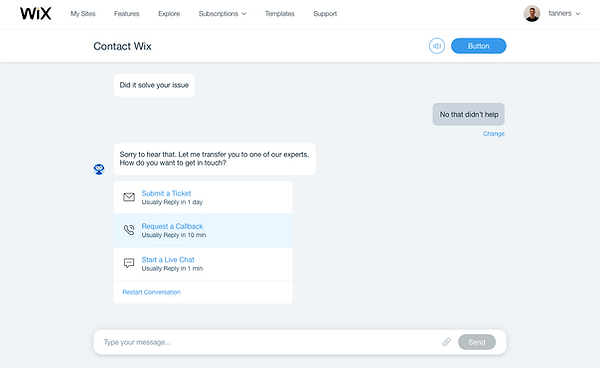
Task: Click Restart Conversation link
Action: click(152, 292)
